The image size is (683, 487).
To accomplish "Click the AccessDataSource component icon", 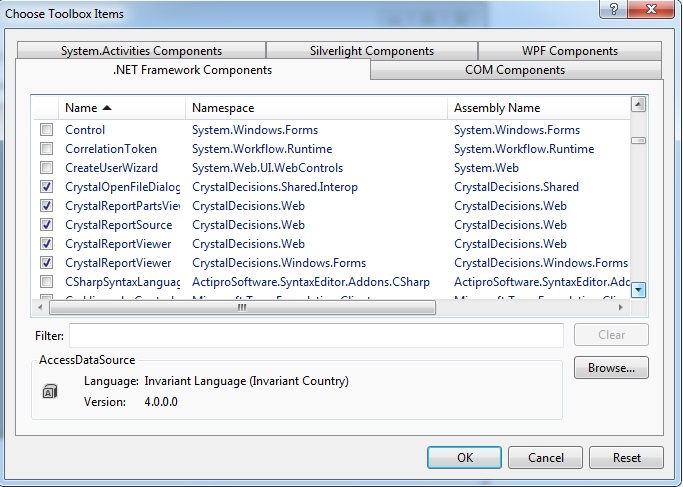I will tap(50, 391).
